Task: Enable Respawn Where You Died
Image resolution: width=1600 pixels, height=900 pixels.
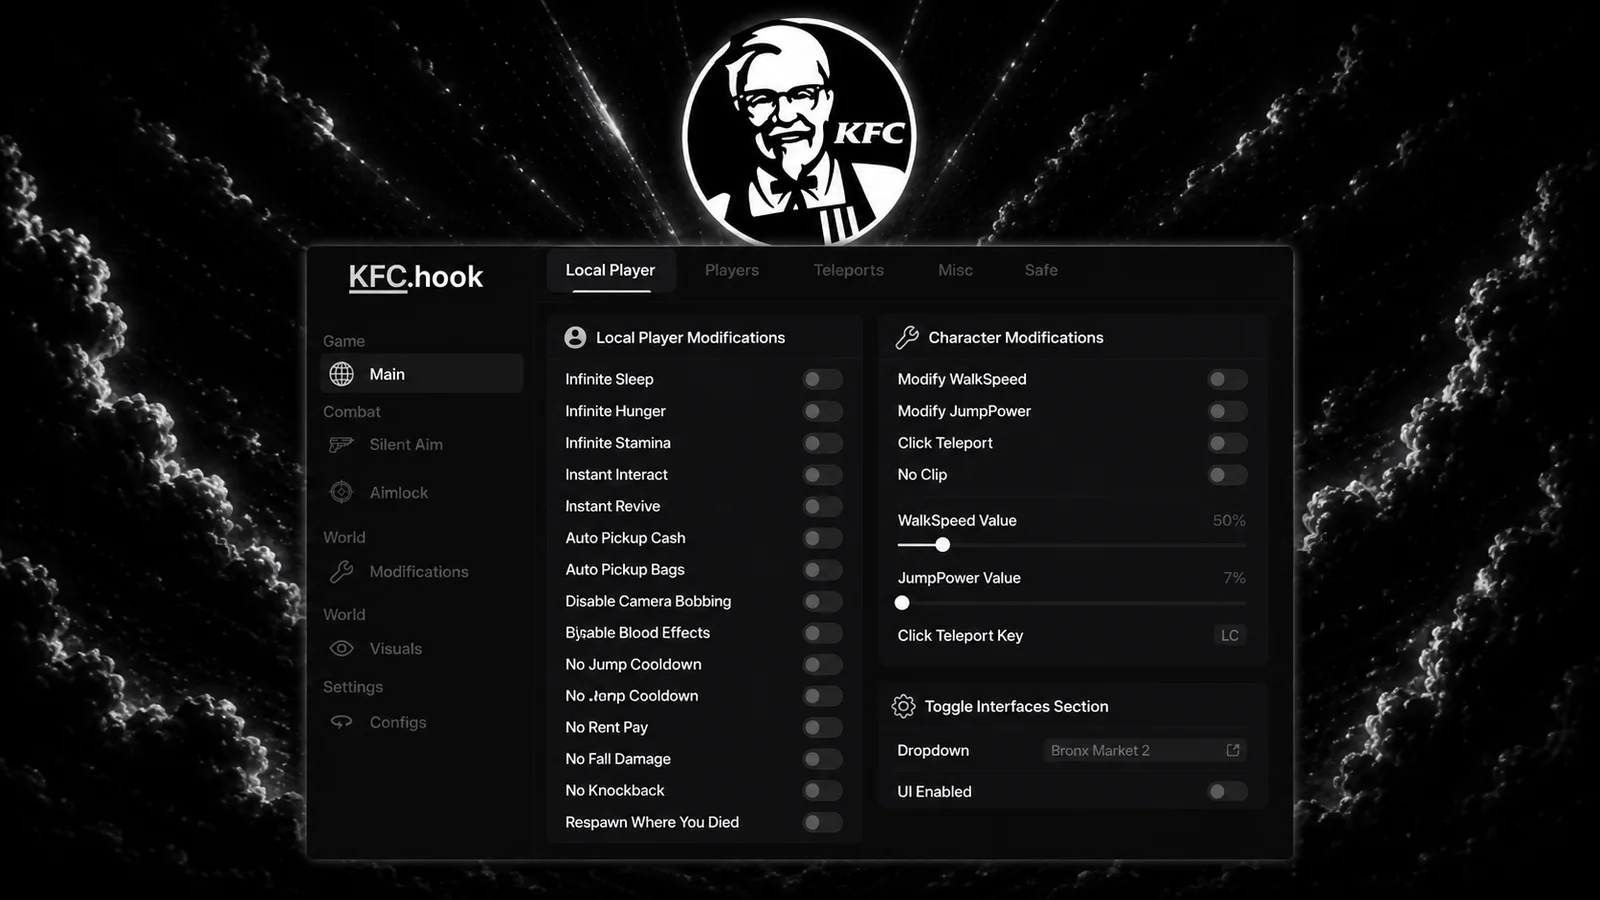Action: 823,822
